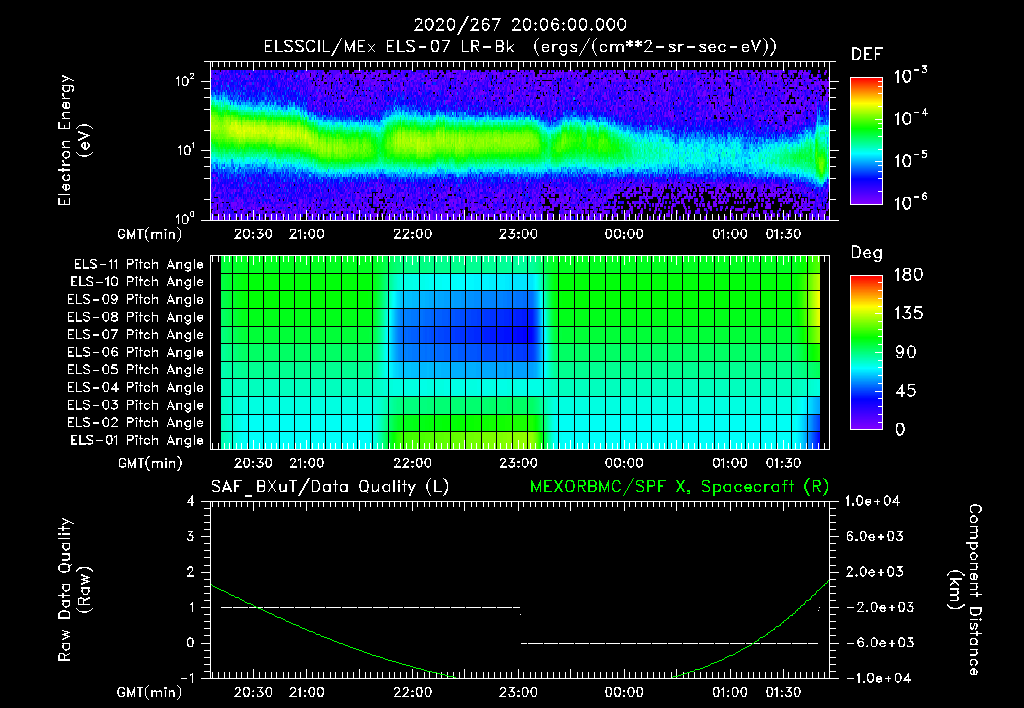The image size is (1024, 708).
Task: Select the ELS-05 Pitch Angle row label
Action: tap(136, 370)
